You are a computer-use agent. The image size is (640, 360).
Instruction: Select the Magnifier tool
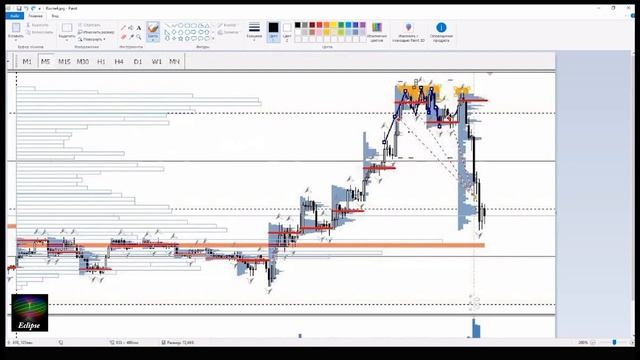point(139,37)
